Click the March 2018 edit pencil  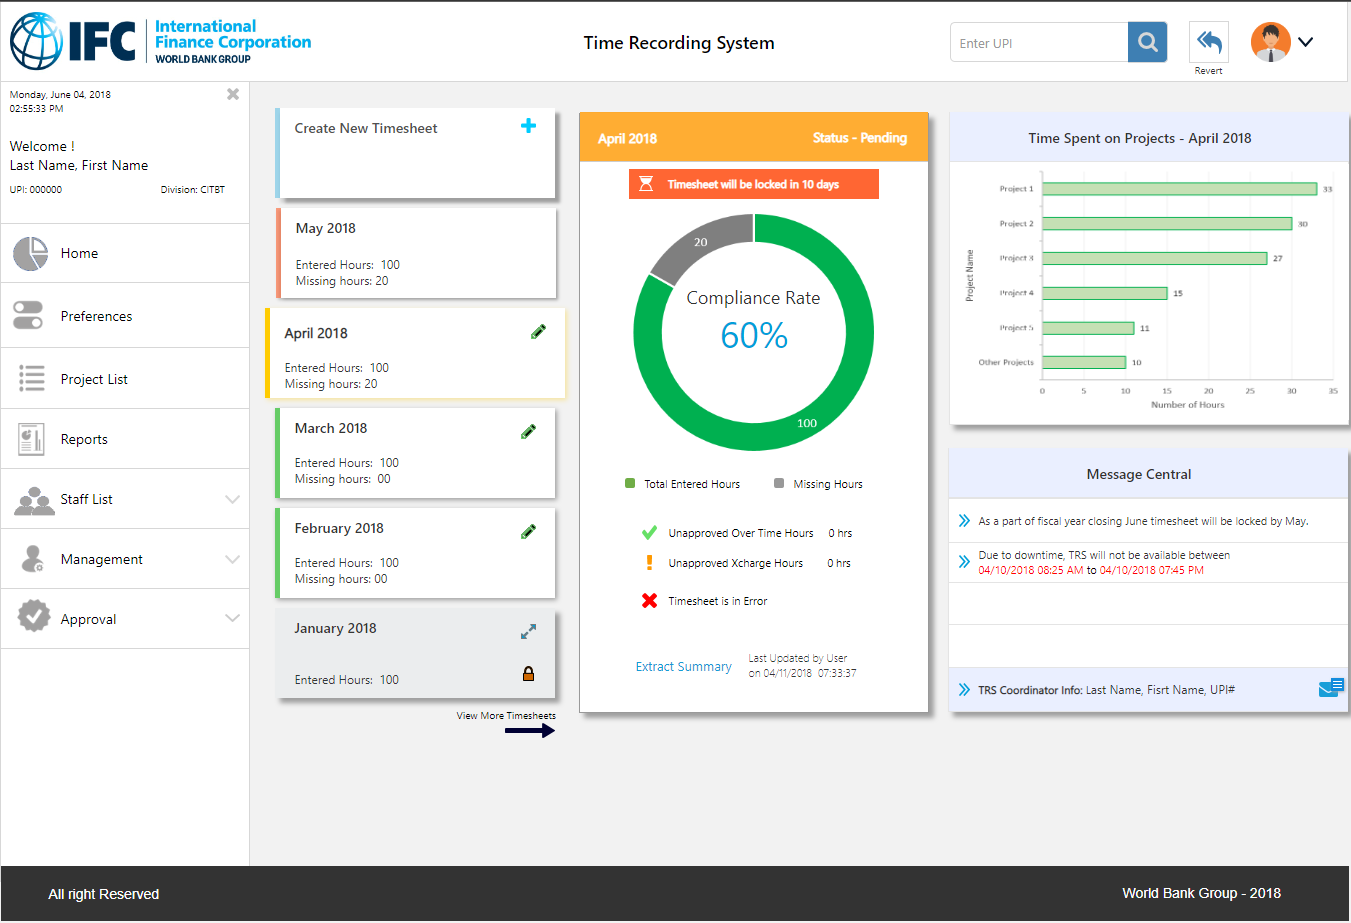point(528,432)
